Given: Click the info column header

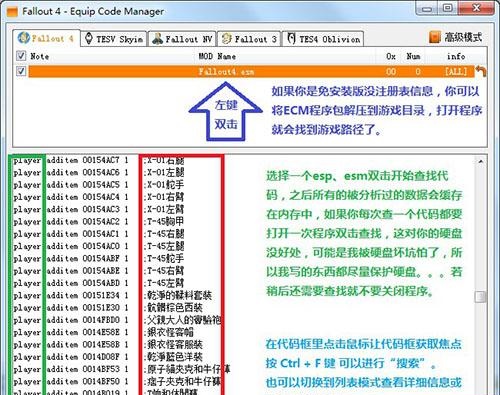Looking at the screenshot, I should pyautogui.click(x=456, y=56).
